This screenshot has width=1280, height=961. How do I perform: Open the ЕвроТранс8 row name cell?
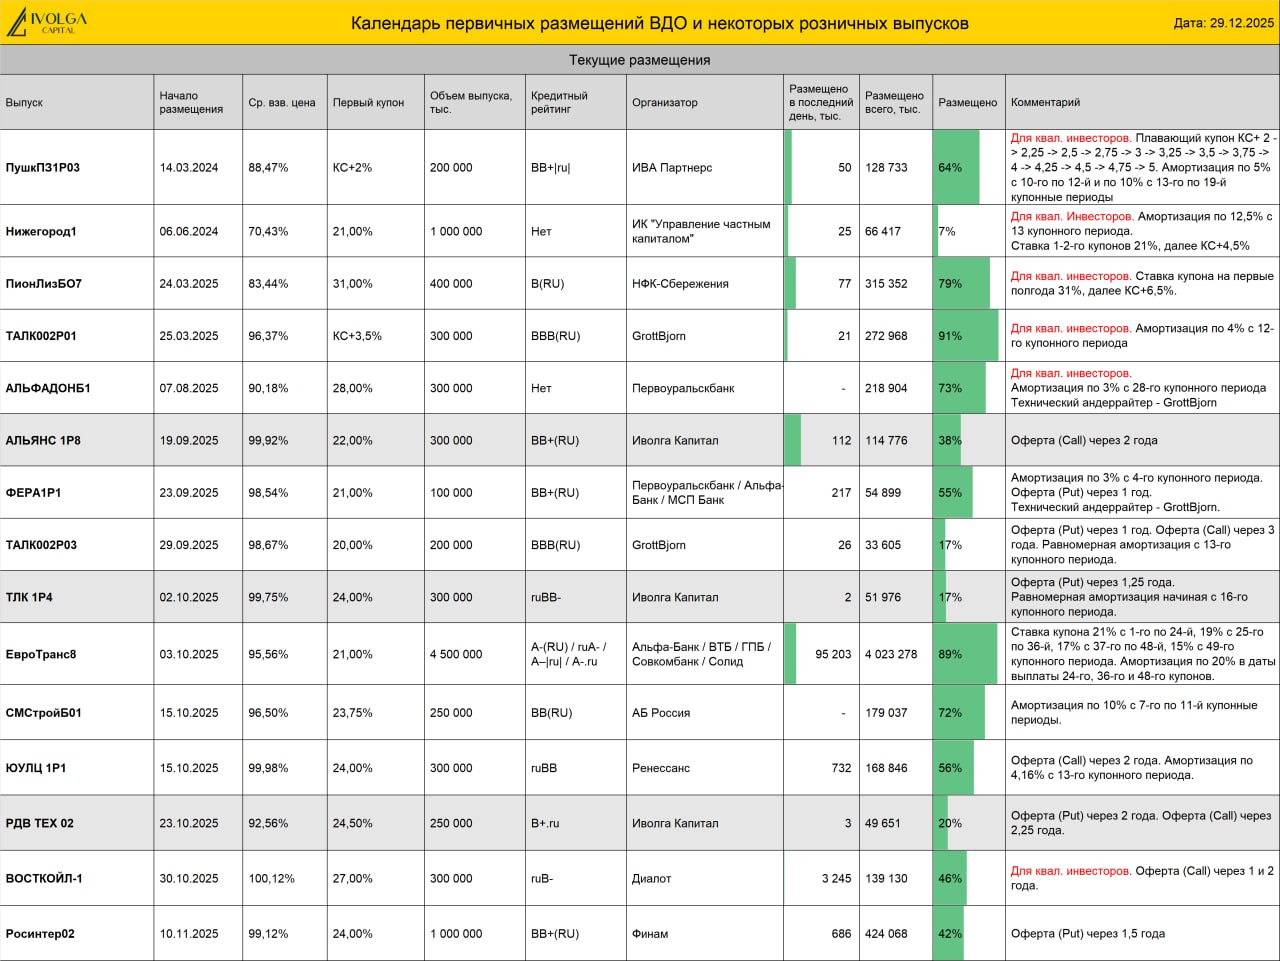coord(77,654)
